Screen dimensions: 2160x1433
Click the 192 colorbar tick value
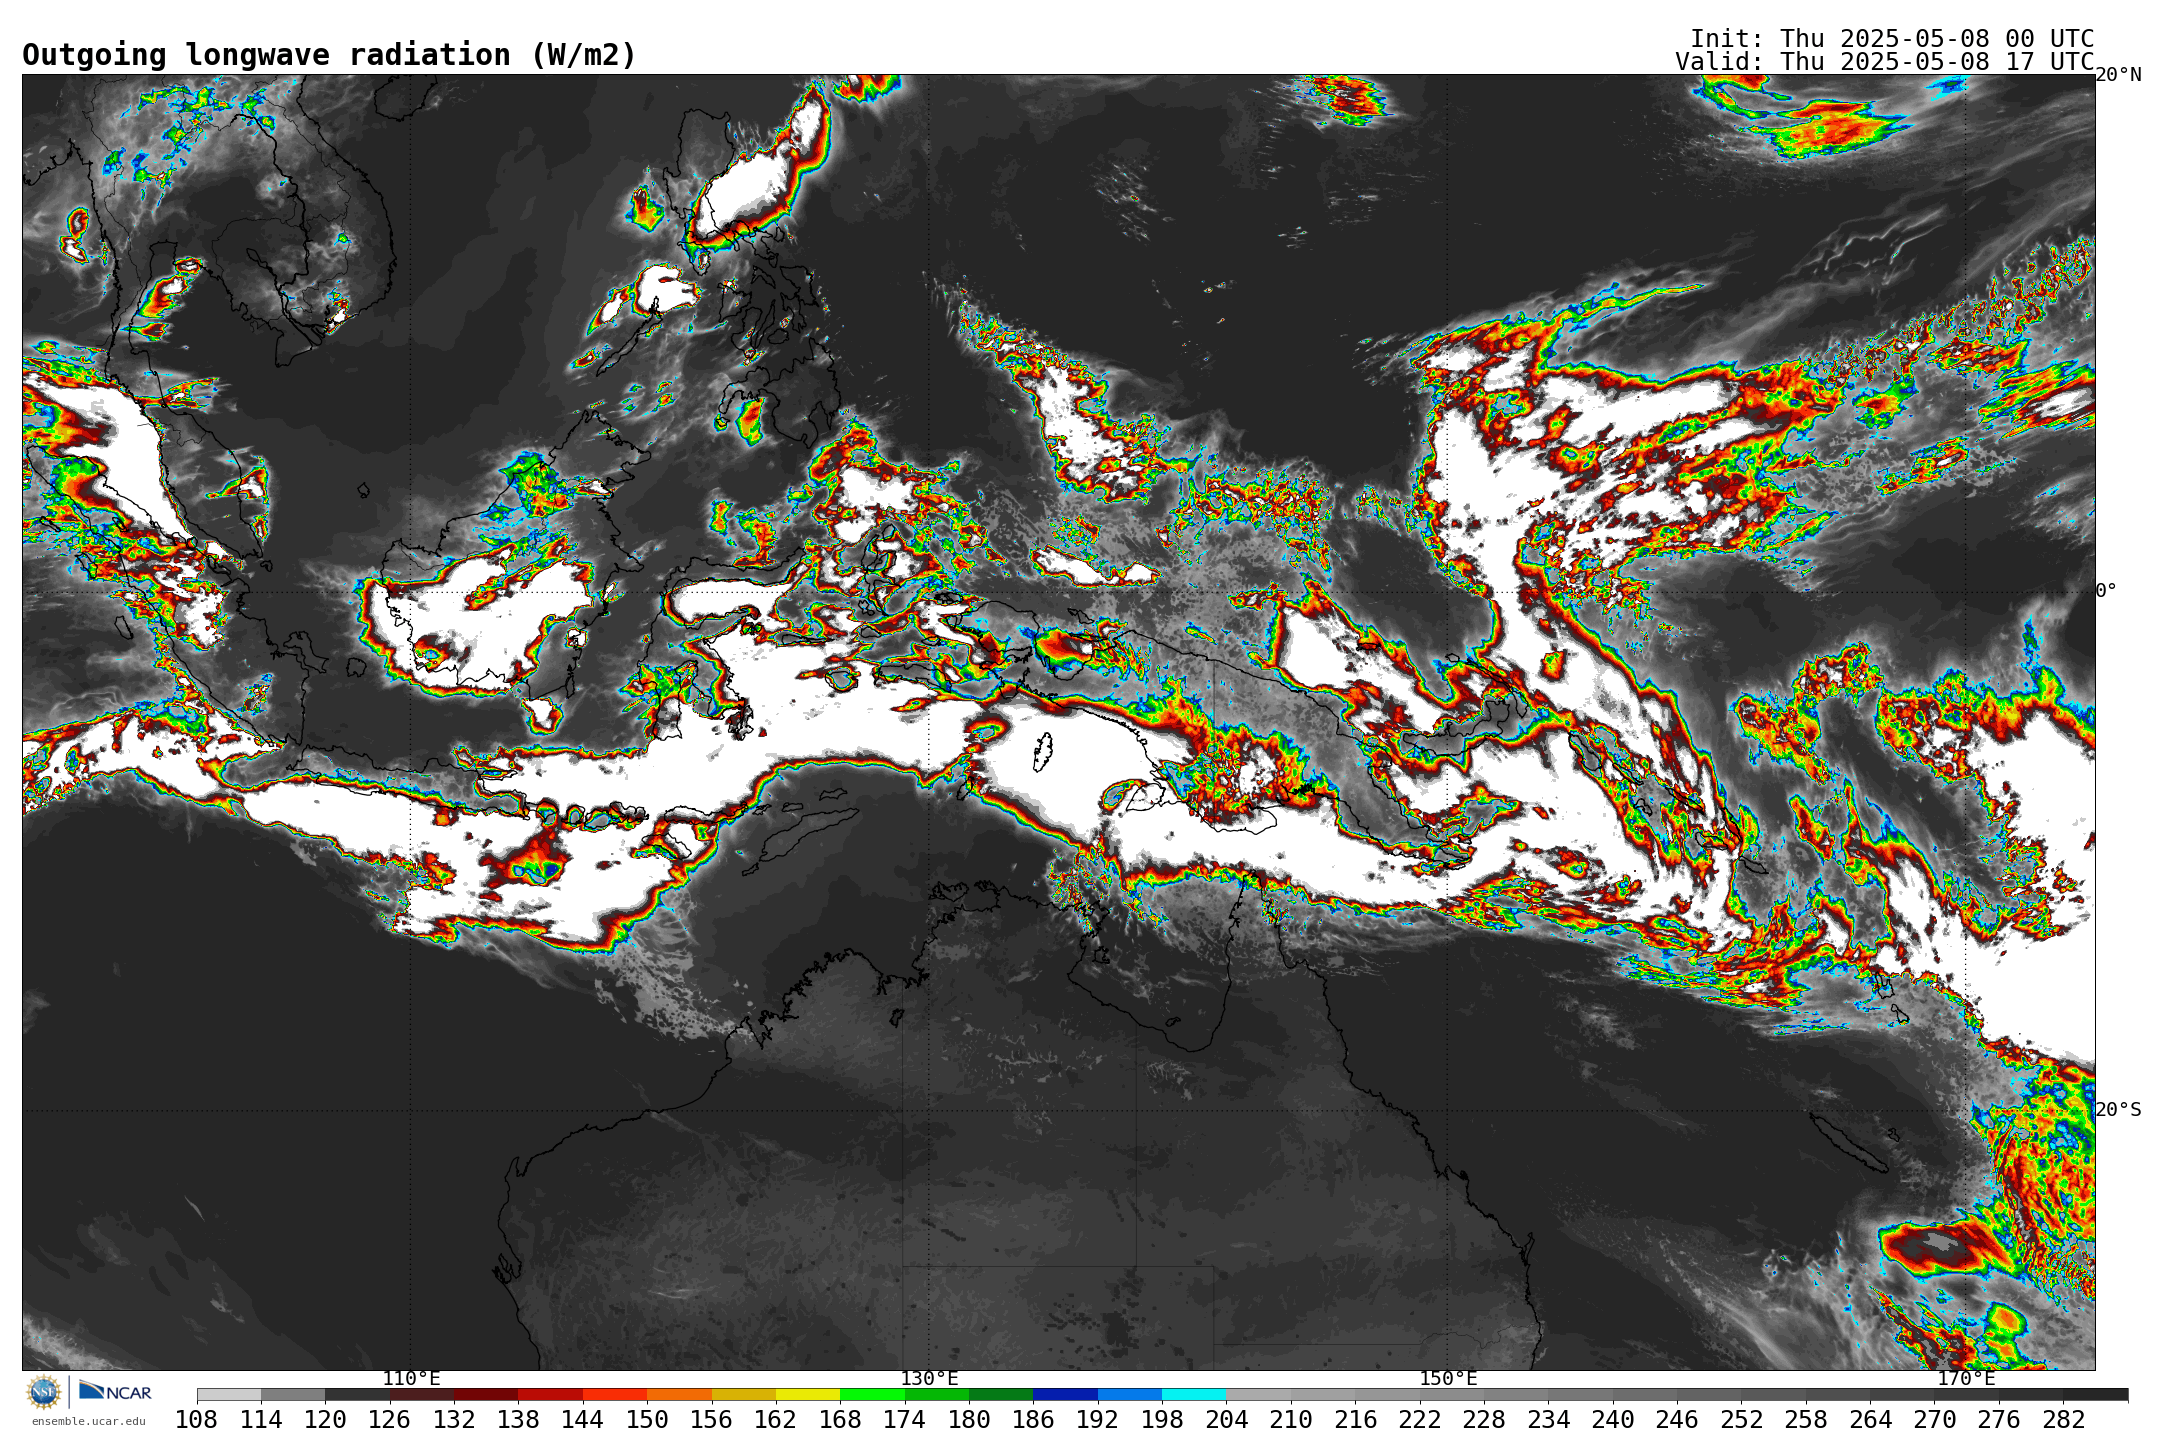[1098, 1420]
